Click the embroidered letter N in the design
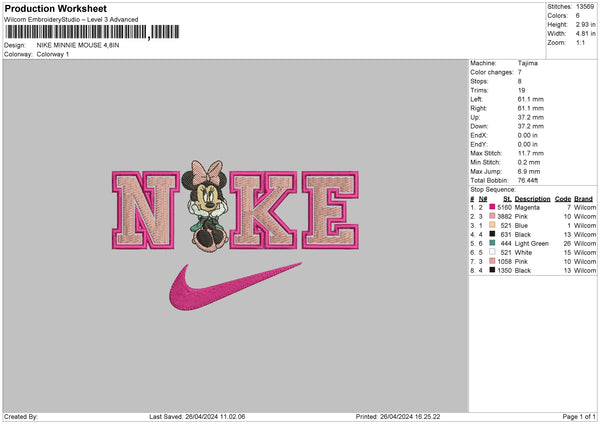Screen dimensions: 600x424 [x=146, y=210]
